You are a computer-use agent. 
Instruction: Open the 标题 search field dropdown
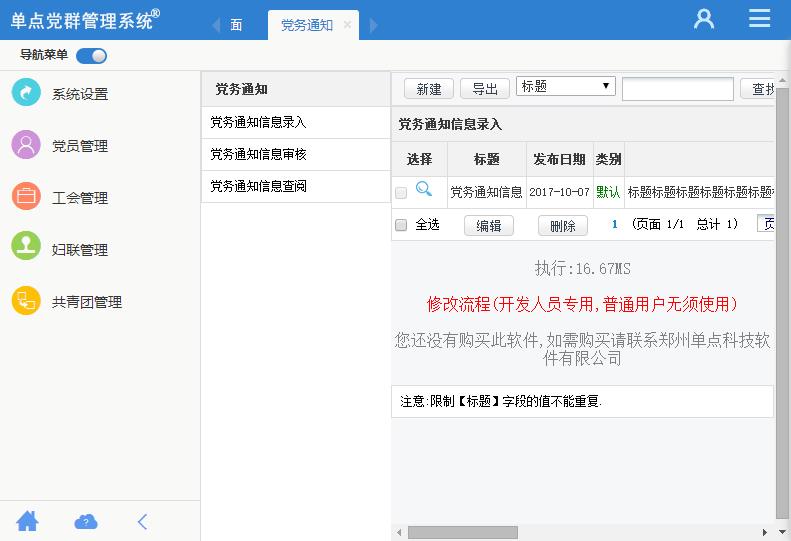tap(566, 86)
